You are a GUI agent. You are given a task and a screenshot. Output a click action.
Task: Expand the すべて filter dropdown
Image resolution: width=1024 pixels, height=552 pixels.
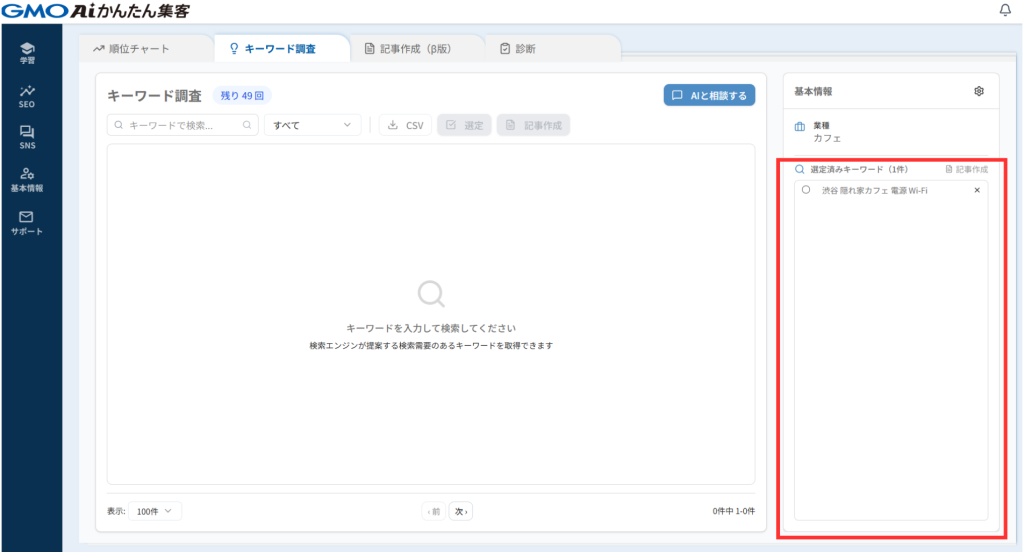point(312,126)
